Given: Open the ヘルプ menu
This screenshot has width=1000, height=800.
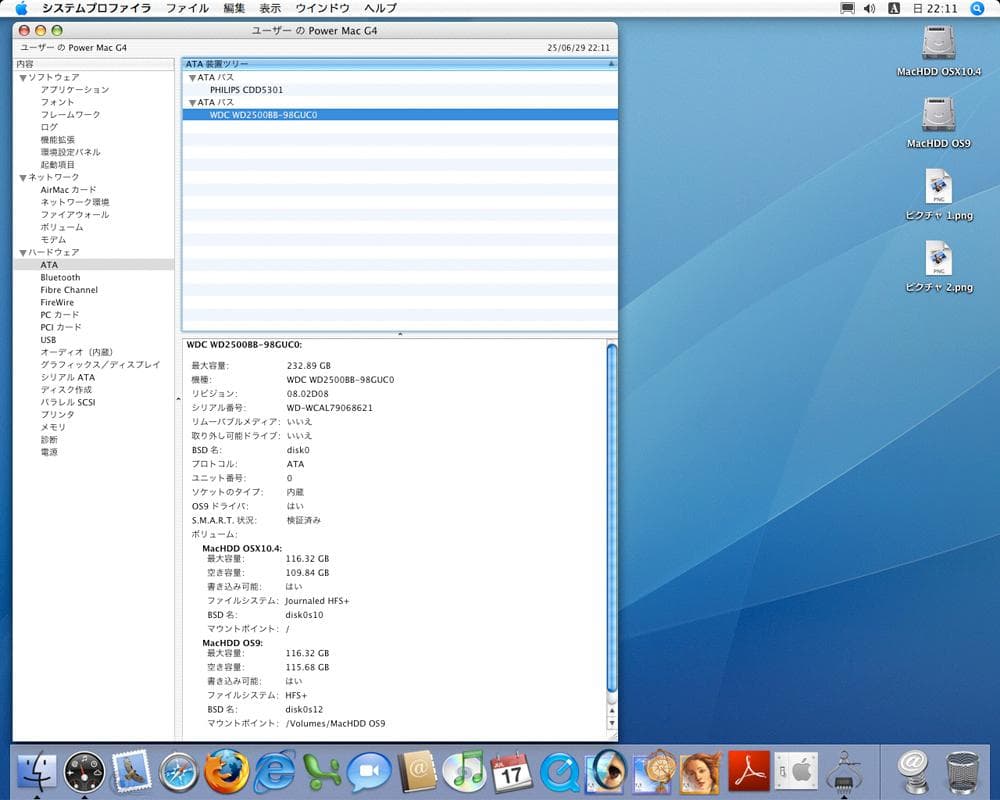Looking at the screenshot, I should coord(379,8).
